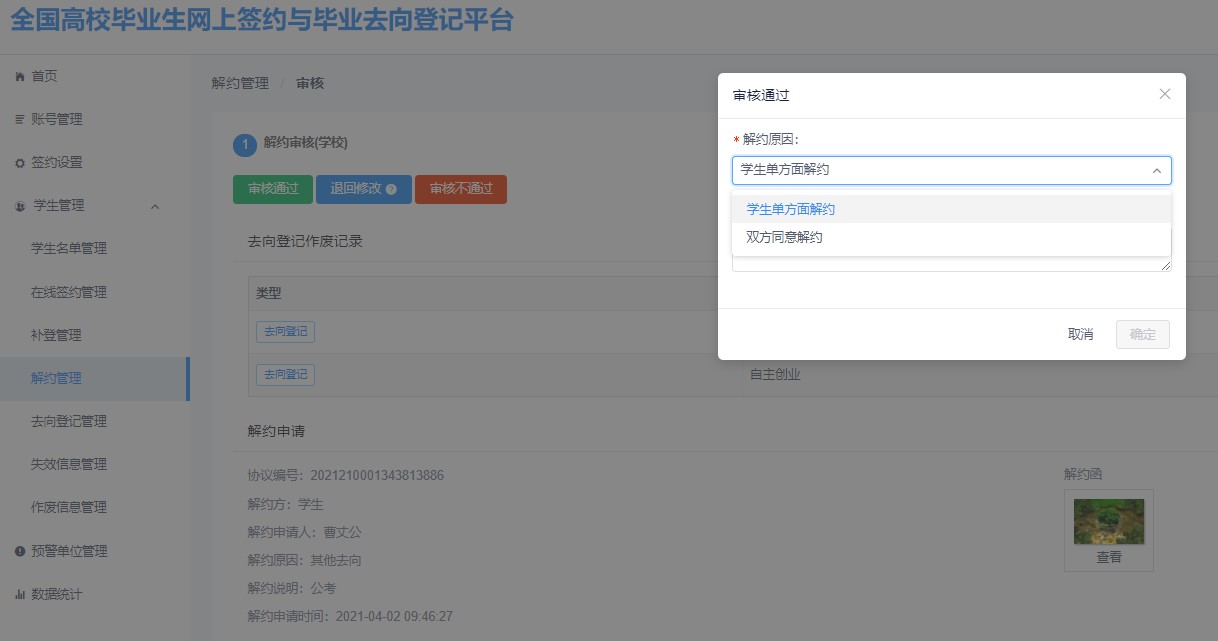Click the 学生管理 people icon
The width and height of the screenshot is (1218, 641).
coord(20,206)
